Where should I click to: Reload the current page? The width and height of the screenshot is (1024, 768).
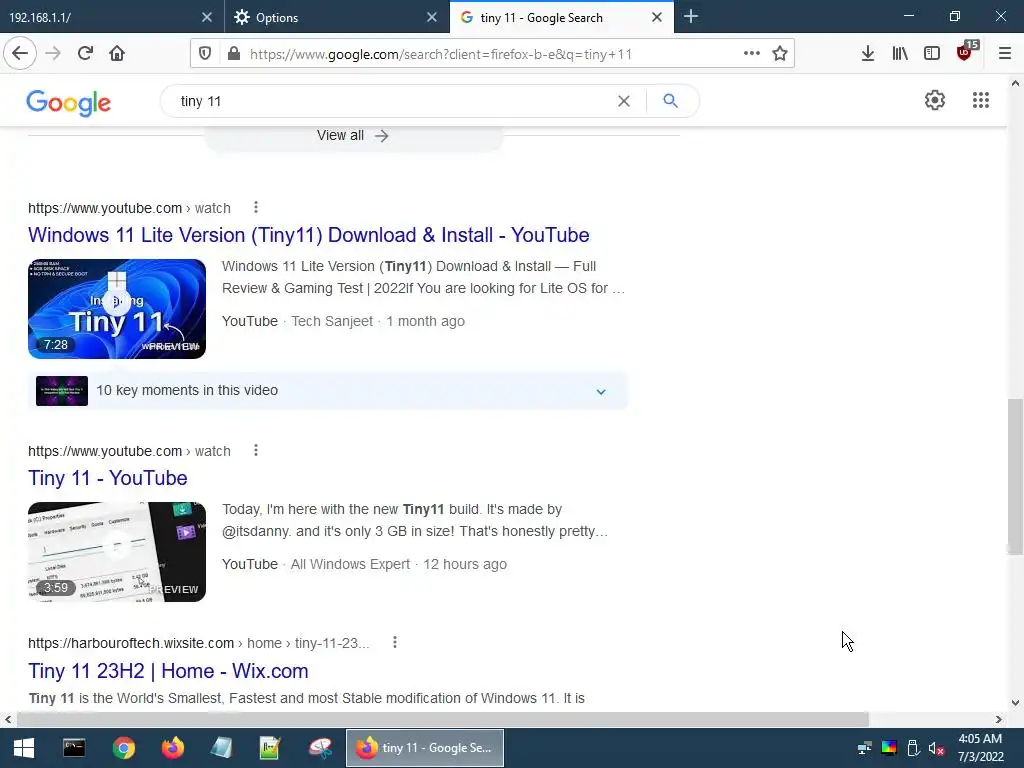click(x=85, y=54)
